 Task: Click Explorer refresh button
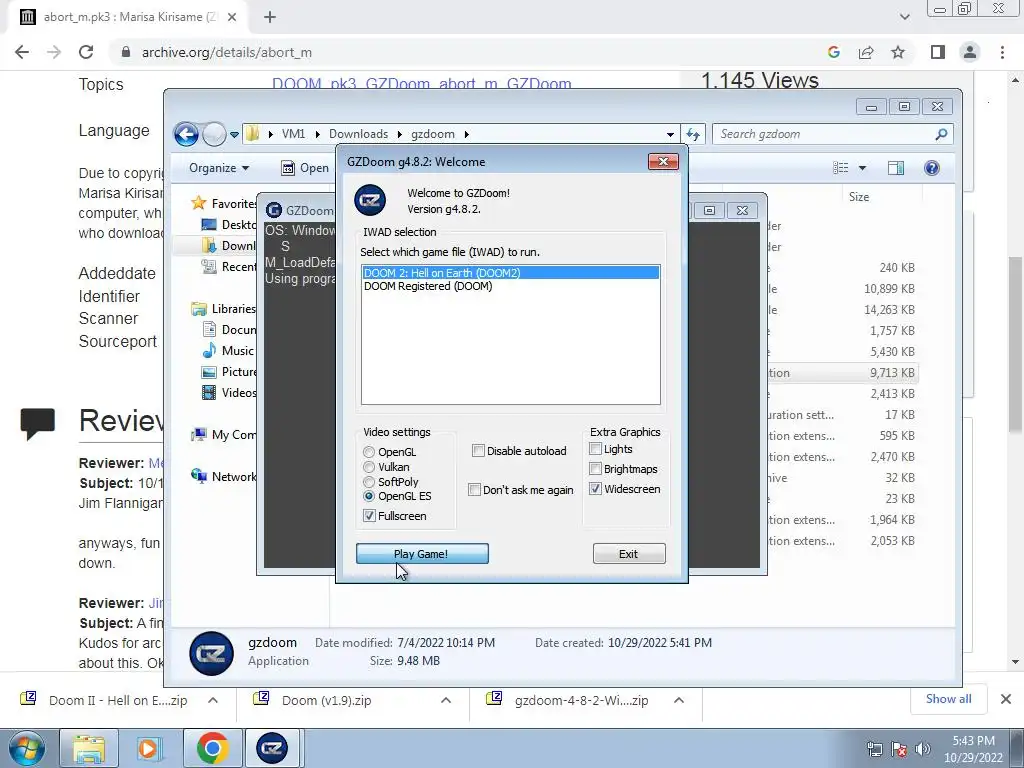(x=693, y=135)
